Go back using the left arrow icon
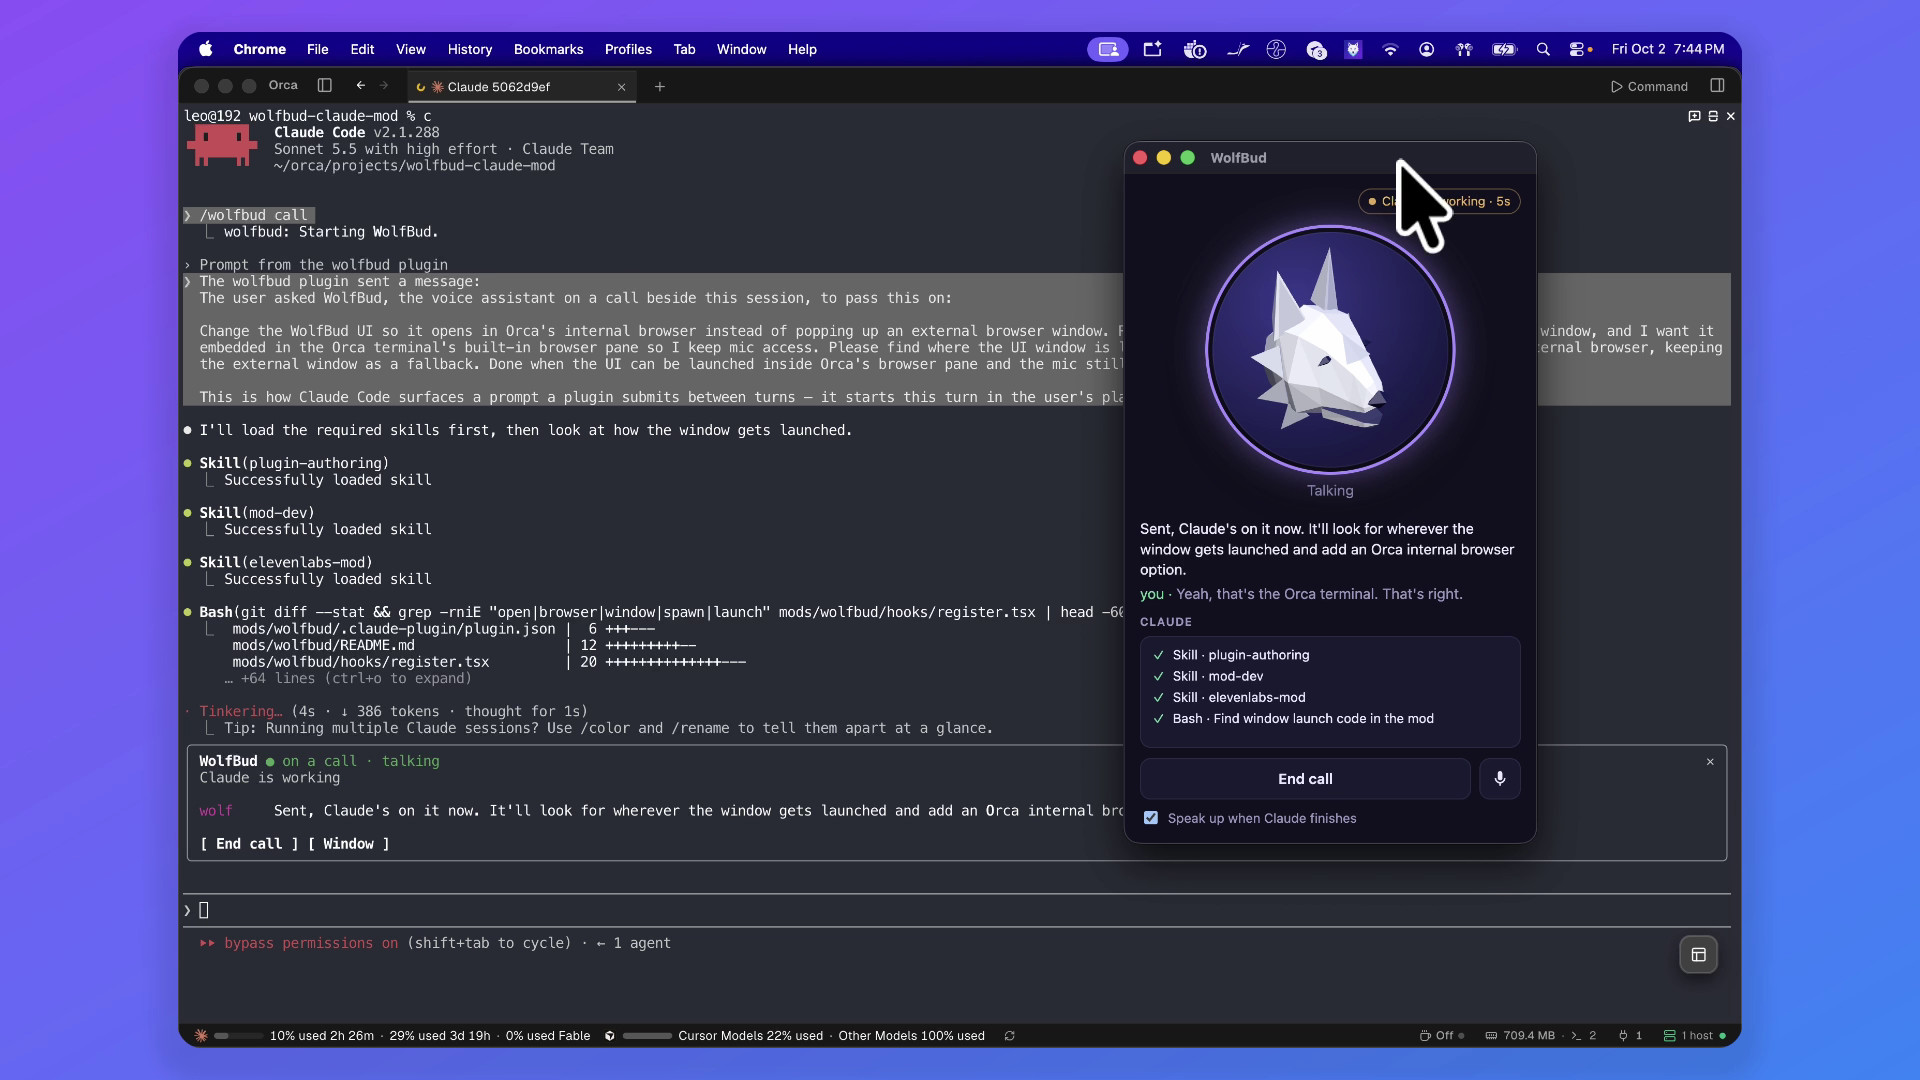 pyautogui.click(x=360, y=86)
